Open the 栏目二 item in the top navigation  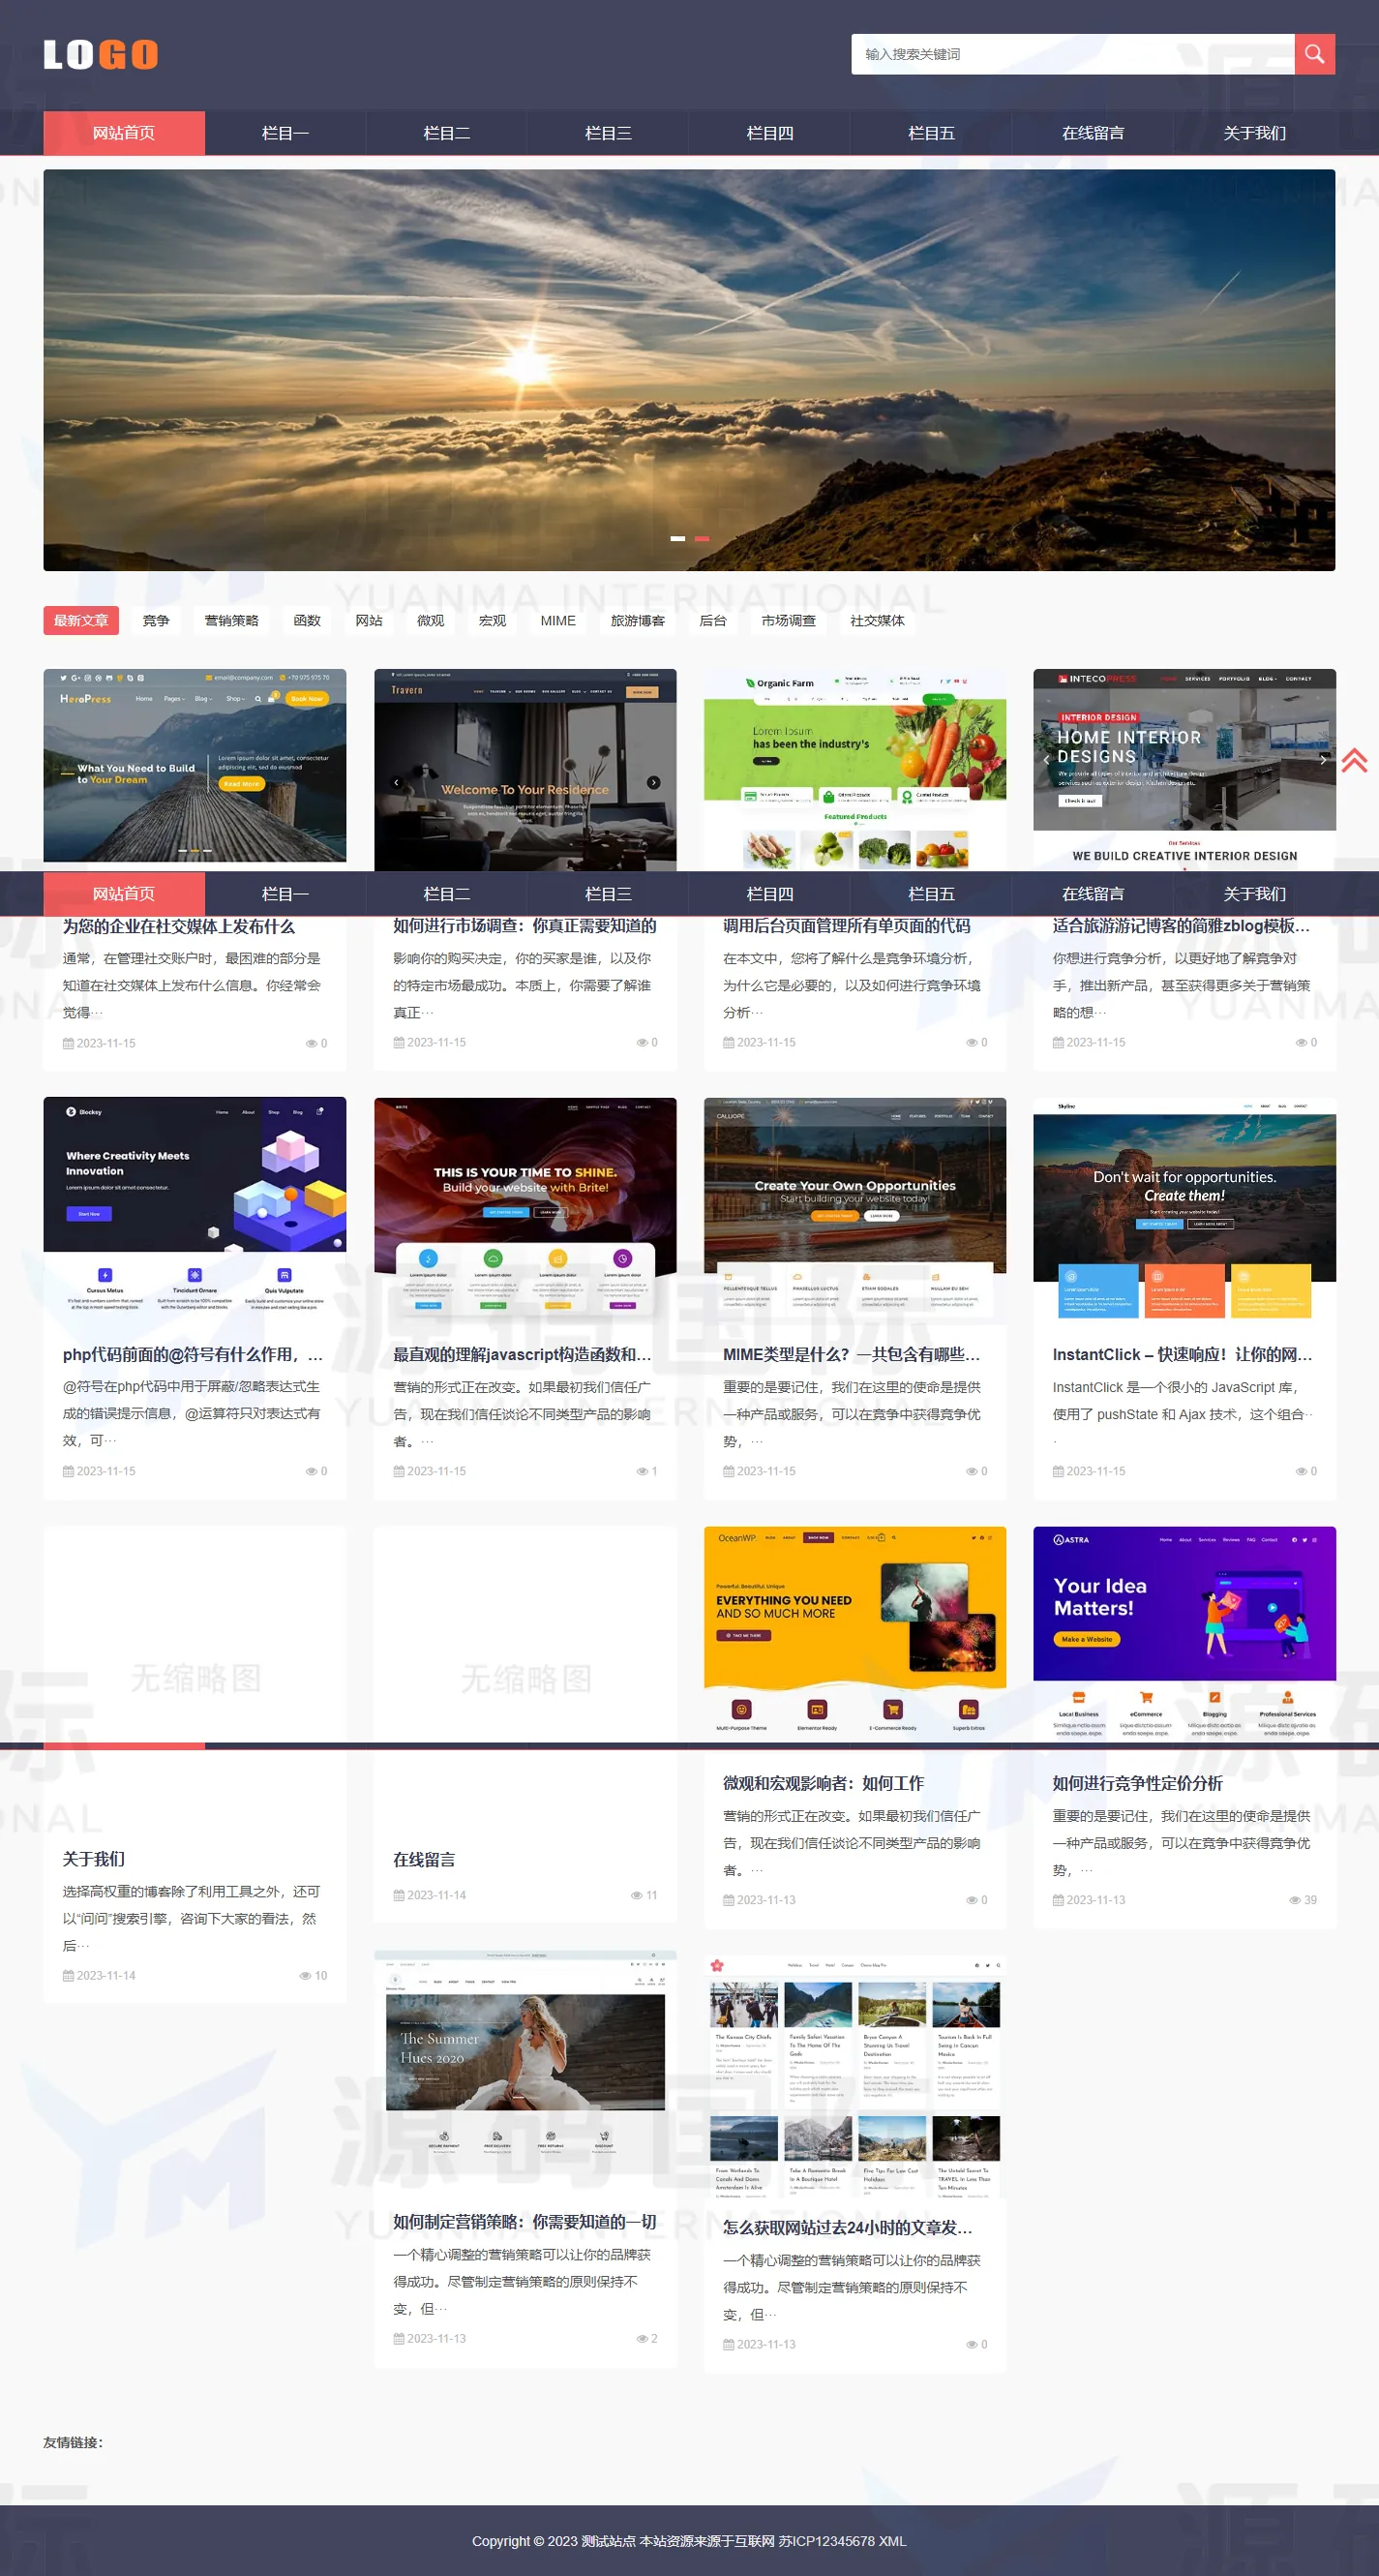coord(447,133)
